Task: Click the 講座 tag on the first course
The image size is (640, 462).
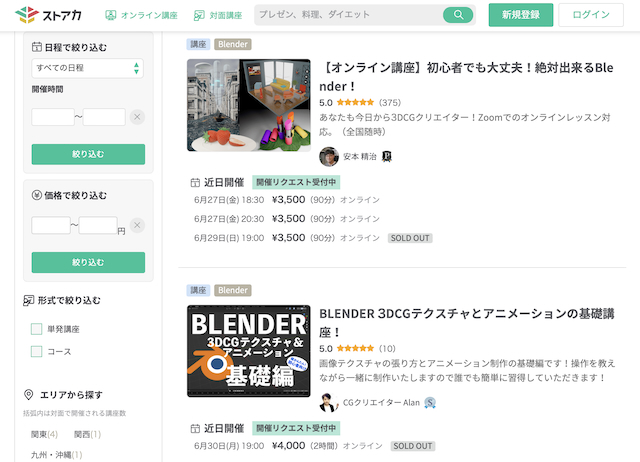Action: 198,44
